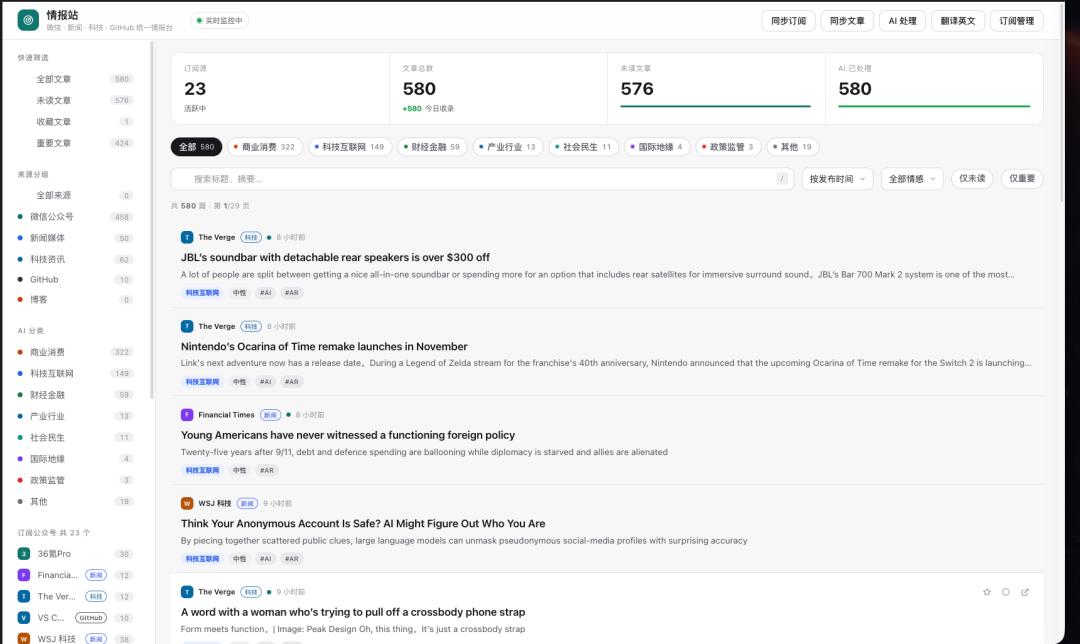Select the 其他 19 category tab
The width and height of the screenshot is (1080, 644).
(793, 147)
